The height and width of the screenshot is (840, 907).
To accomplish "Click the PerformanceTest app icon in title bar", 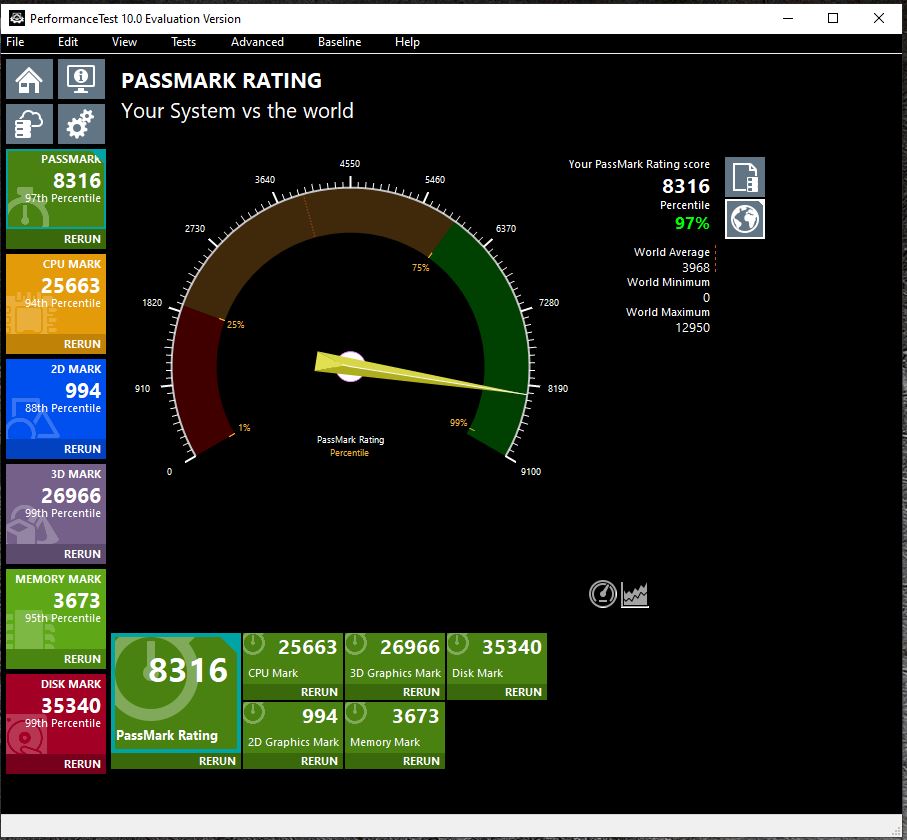I will point(16,18).
